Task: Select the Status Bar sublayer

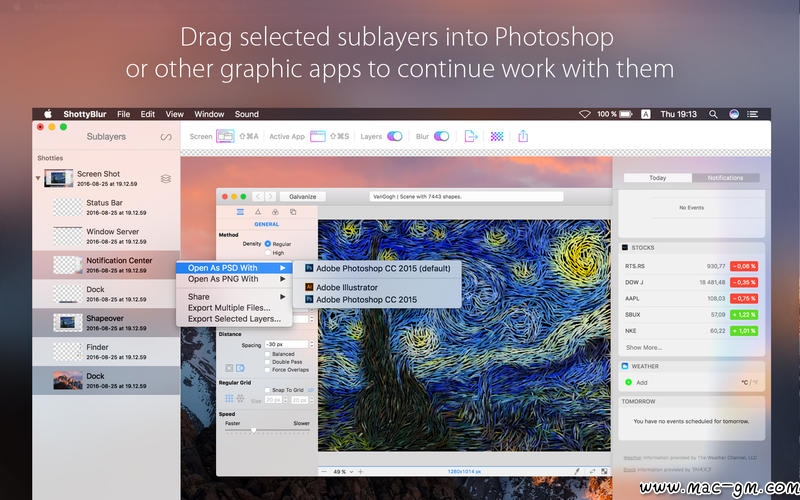Action: click(106, 207)
